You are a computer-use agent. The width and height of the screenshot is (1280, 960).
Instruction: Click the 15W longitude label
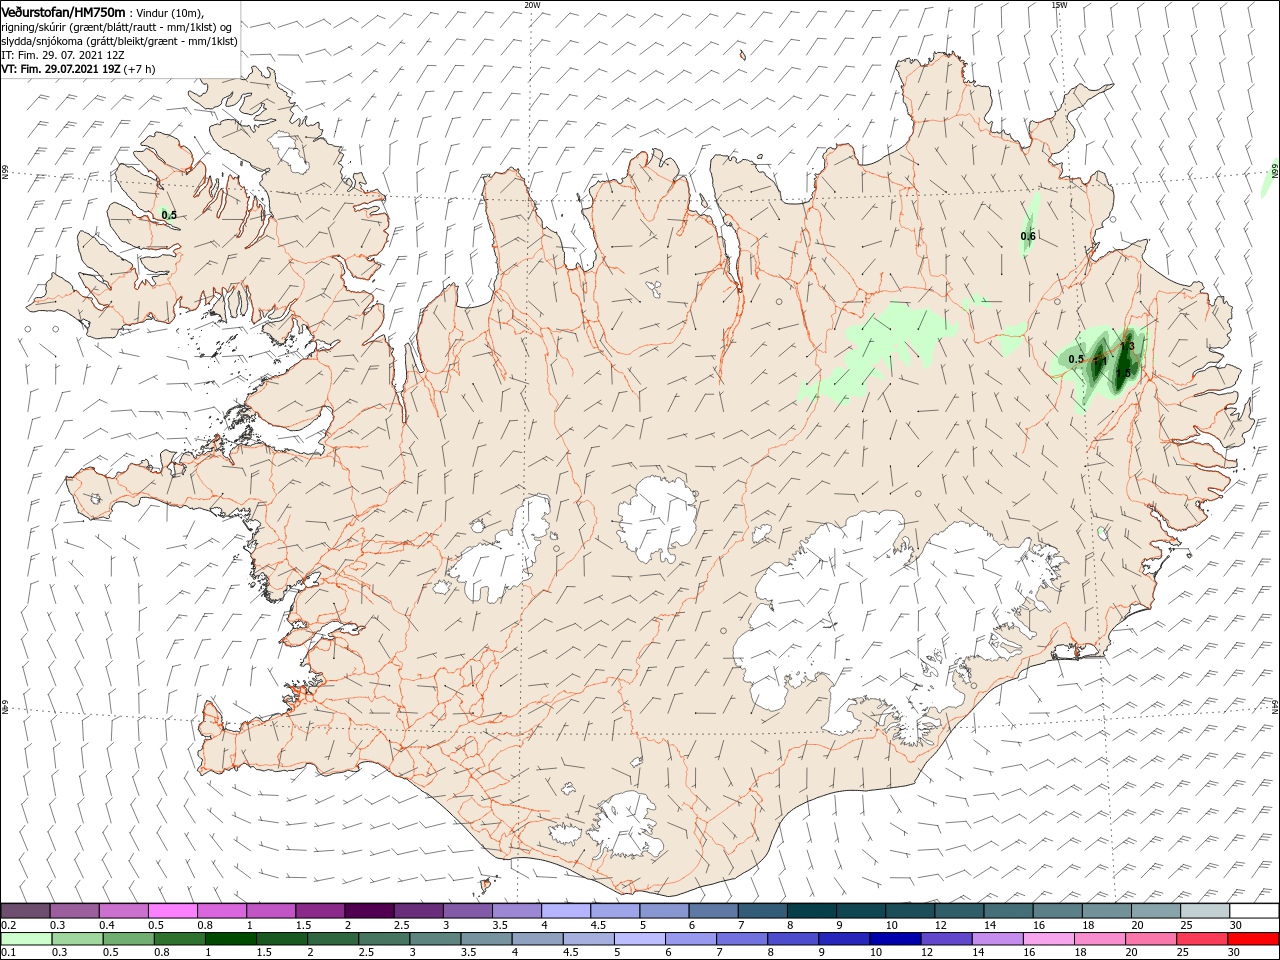point(1059,5)
